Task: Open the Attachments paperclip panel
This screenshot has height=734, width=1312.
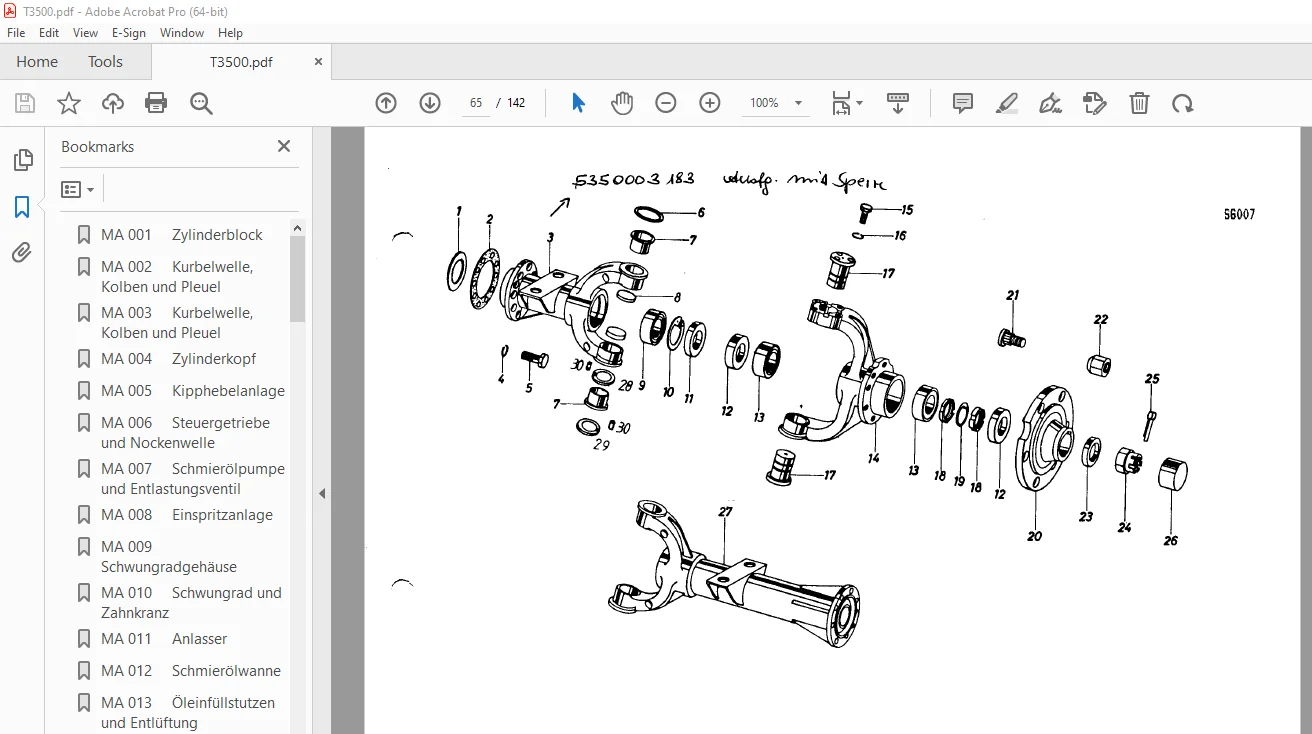Action: click(x=22, y=253)
